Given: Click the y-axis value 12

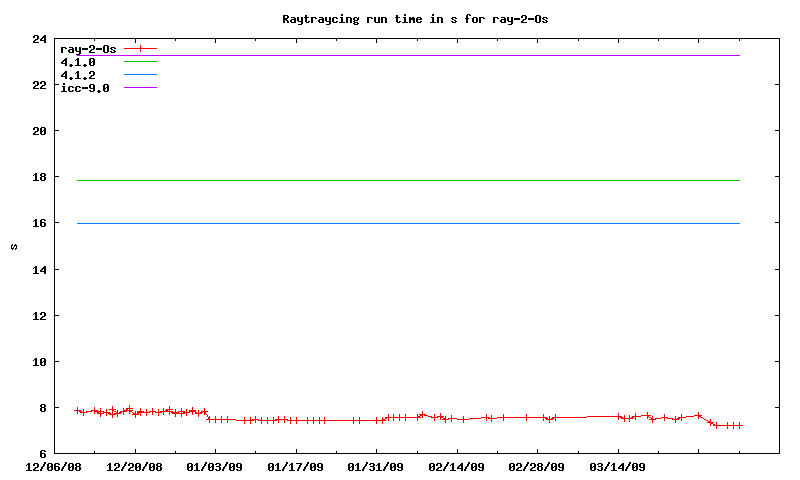Looking at the screenshot, I should [x=39, y=316].
